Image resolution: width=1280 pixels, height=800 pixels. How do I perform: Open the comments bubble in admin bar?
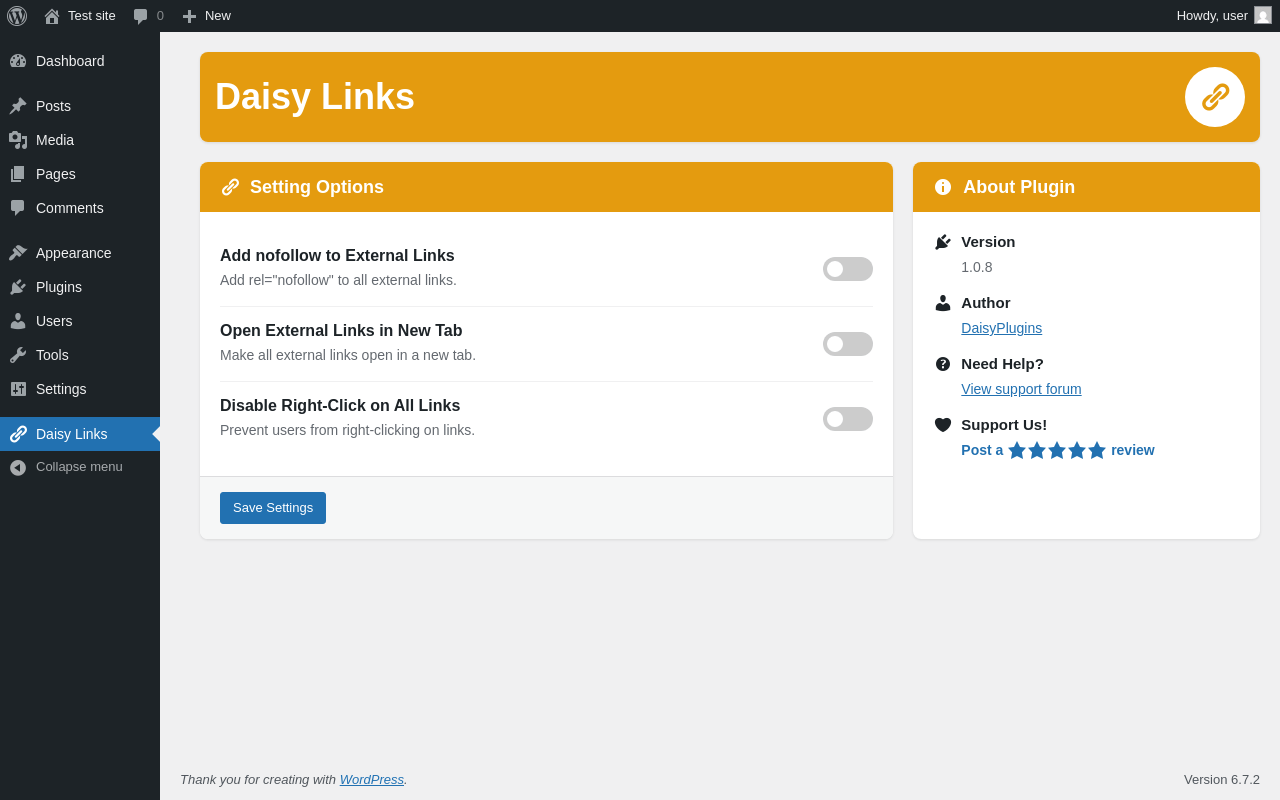(x=148, y=16)
